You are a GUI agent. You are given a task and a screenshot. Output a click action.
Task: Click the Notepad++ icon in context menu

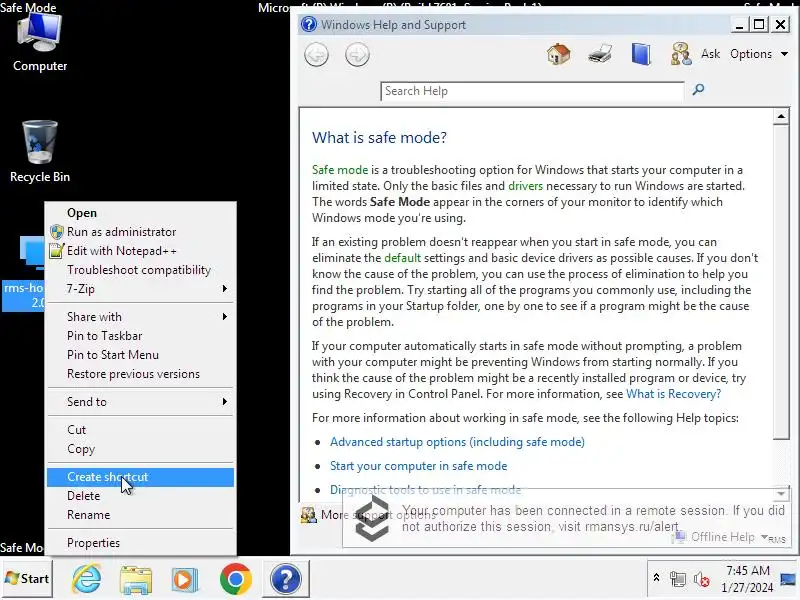(56, 251)
